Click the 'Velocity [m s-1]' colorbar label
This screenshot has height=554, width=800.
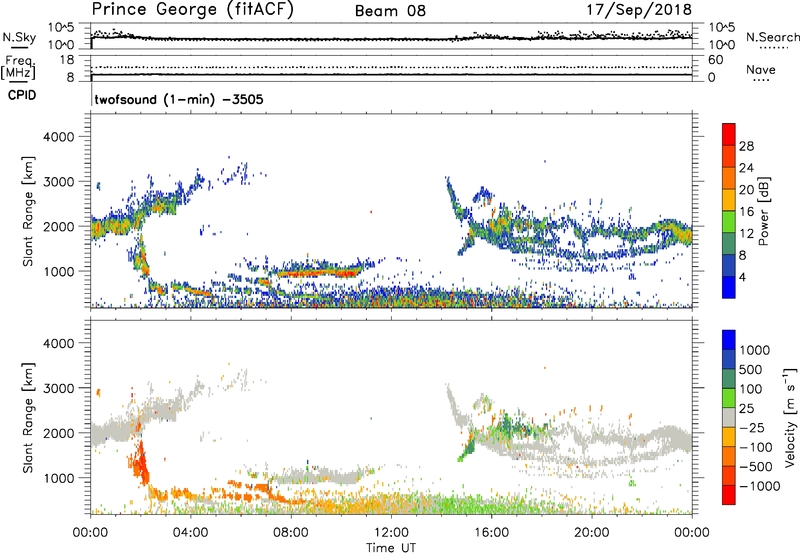pyautogui.click(x=790, y=417)
